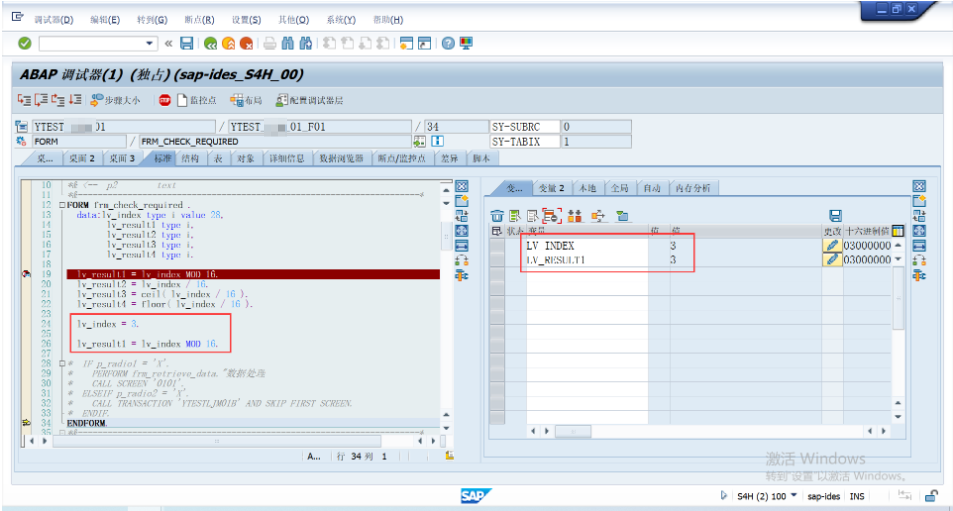Switch to the 本地 variables tab
The height and width of the screenshot is (511, 953).
point(587,188)
